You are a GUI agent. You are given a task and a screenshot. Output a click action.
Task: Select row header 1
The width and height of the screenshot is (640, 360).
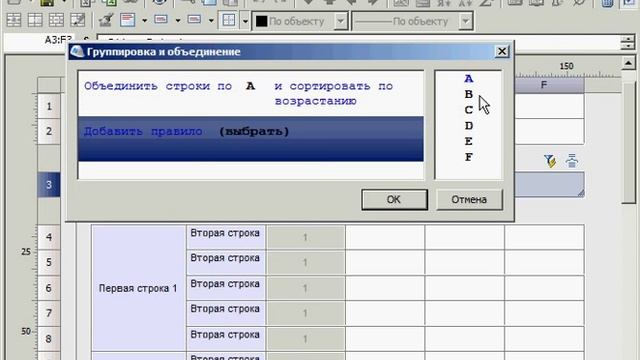point(49,107)
